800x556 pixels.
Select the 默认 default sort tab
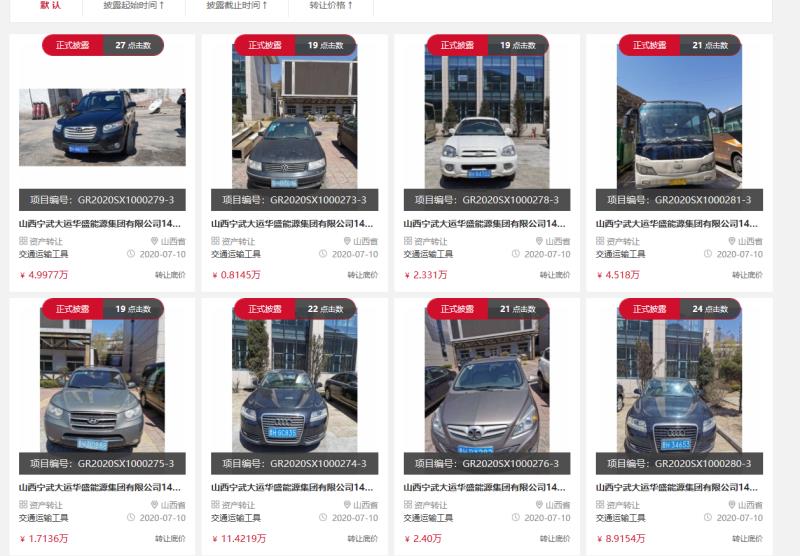coord(51,5)
